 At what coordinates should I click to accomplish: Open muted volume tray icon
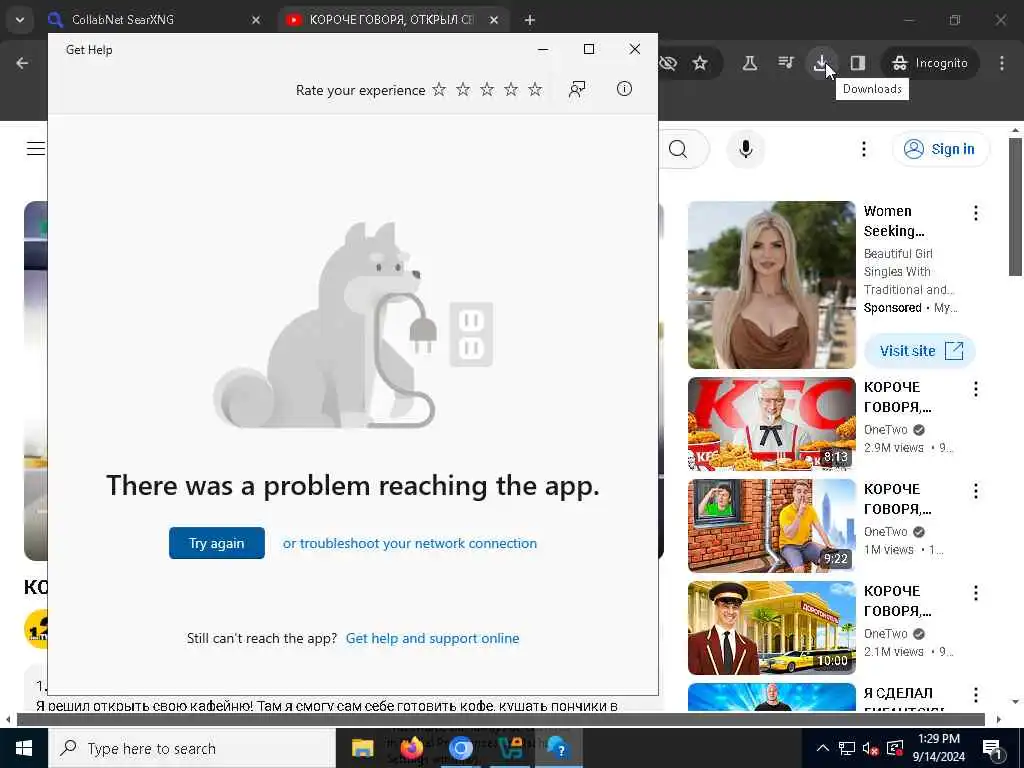pos(870,748)
